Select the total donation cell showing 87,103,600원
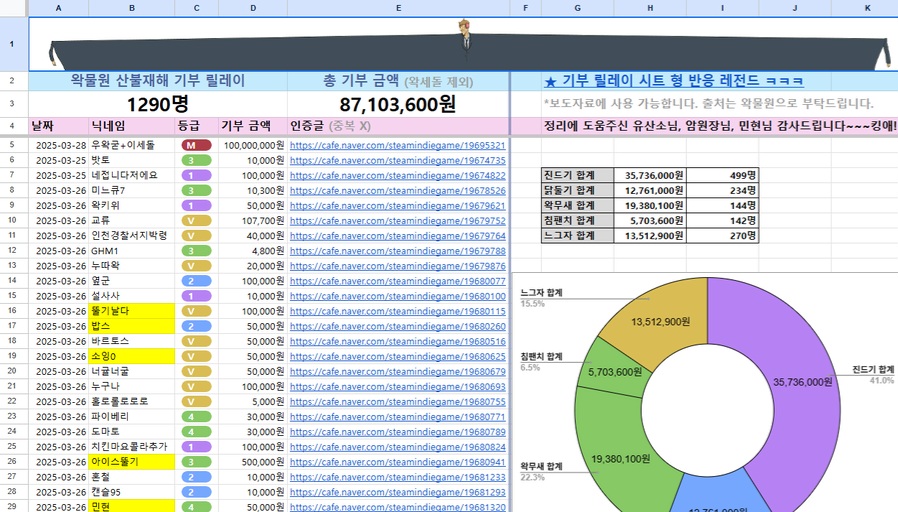This screenshot has height=512, width=898. (398, 104)
